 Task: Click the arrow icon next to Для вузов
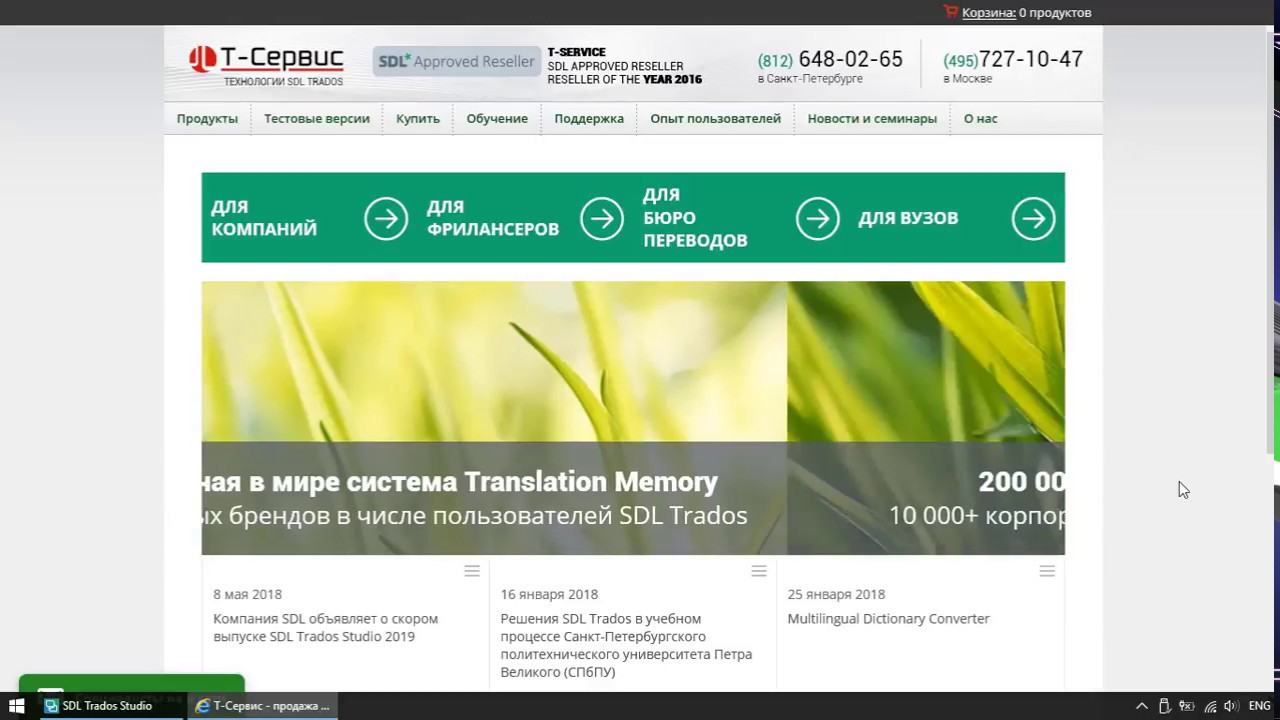1034,218
